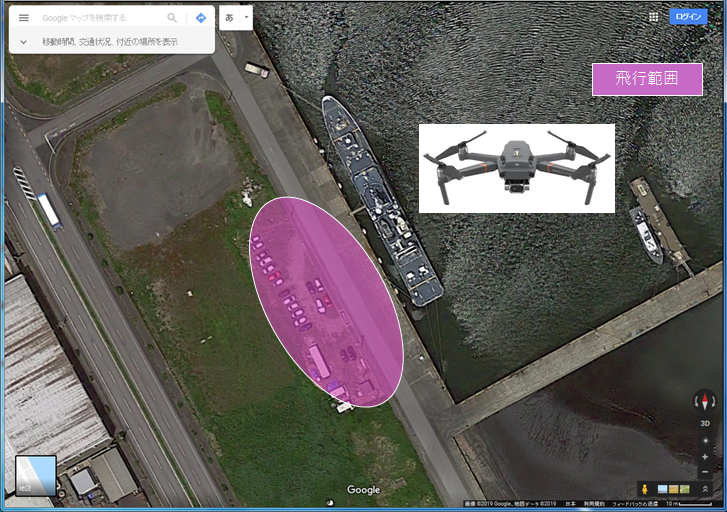Click in the Google Maps search field
727x512 pixels.
point(100,18)
